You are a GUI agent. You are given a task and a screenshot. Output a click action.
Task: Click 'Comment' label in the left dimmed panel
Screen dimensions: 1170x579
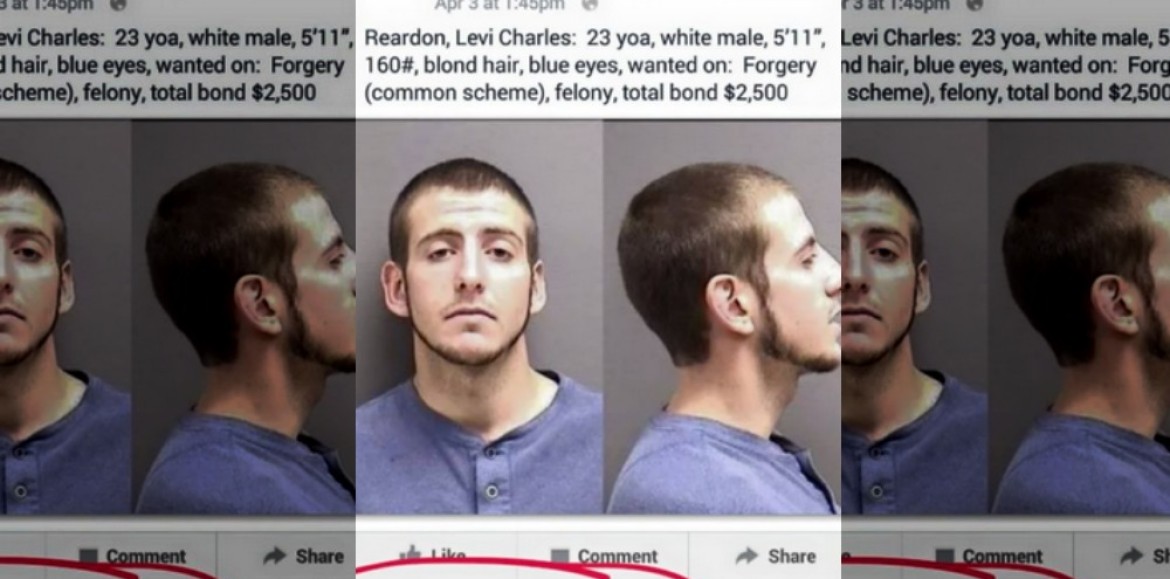[146, 556]
